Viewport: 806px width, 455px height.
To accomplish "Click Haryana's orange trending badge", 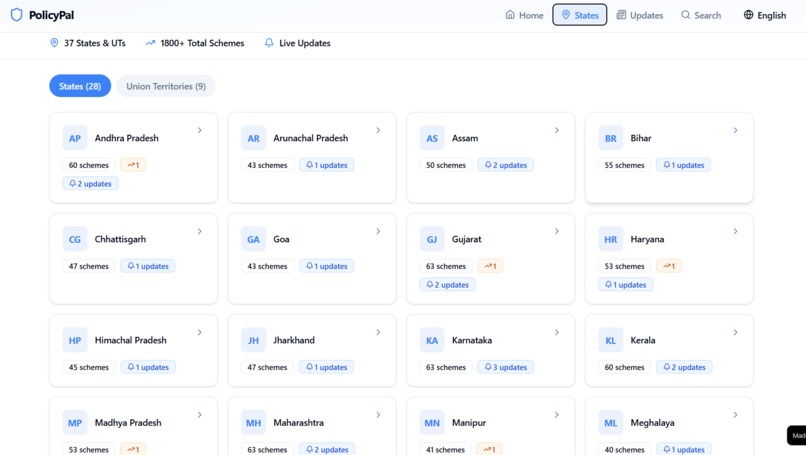I will coord(669,266).
